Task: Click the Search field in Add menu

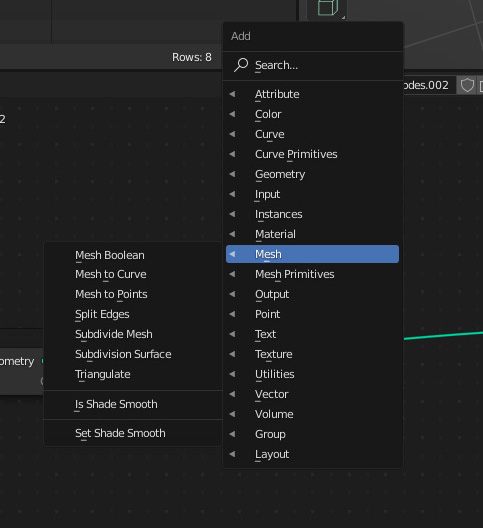Action: (313, 65)
